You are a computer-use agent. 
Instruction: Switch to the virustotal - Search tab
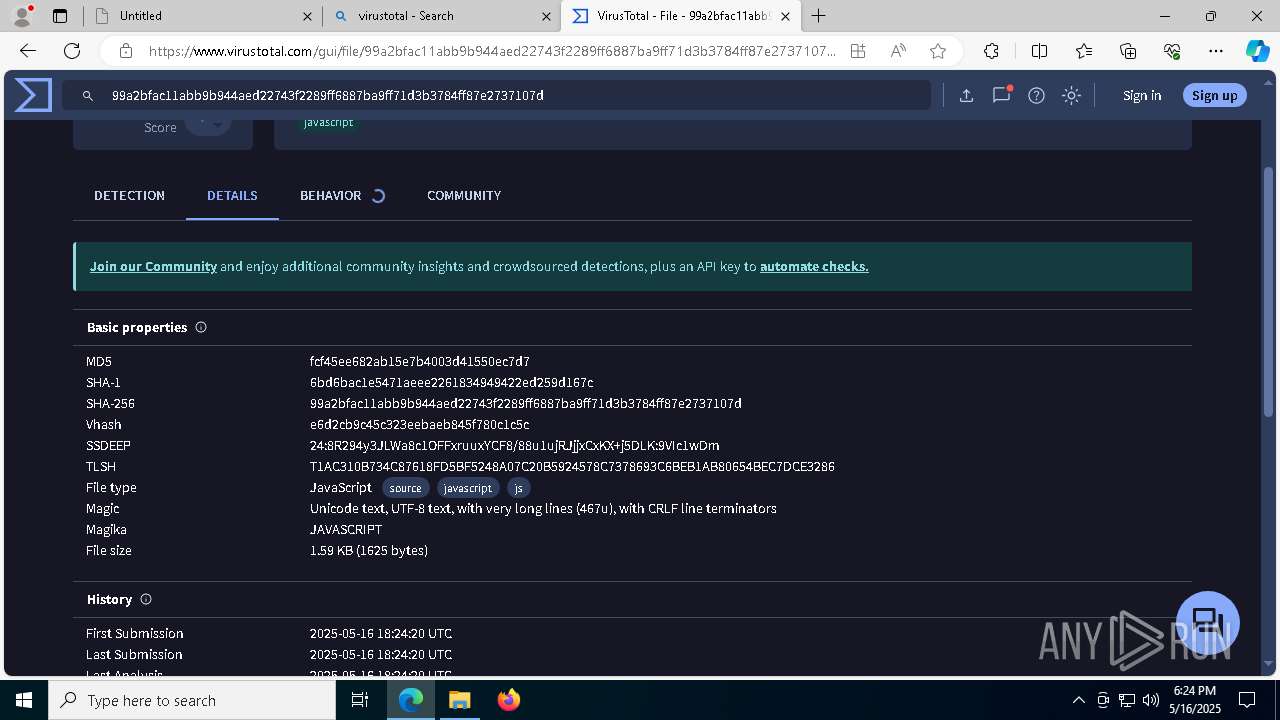(442, 16)
